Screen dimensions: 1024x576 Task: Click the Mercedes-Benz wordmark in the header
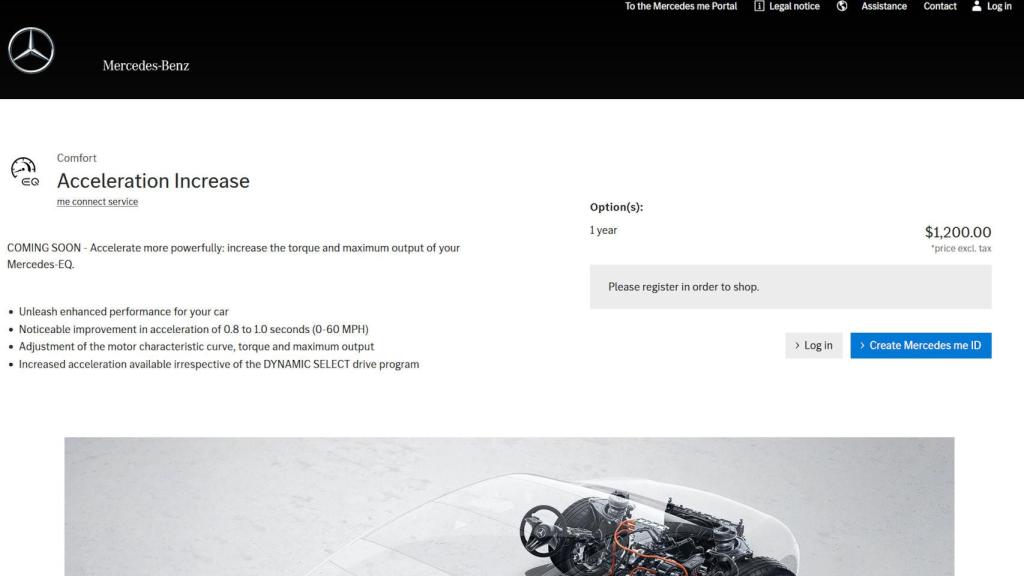coord(145,65)
